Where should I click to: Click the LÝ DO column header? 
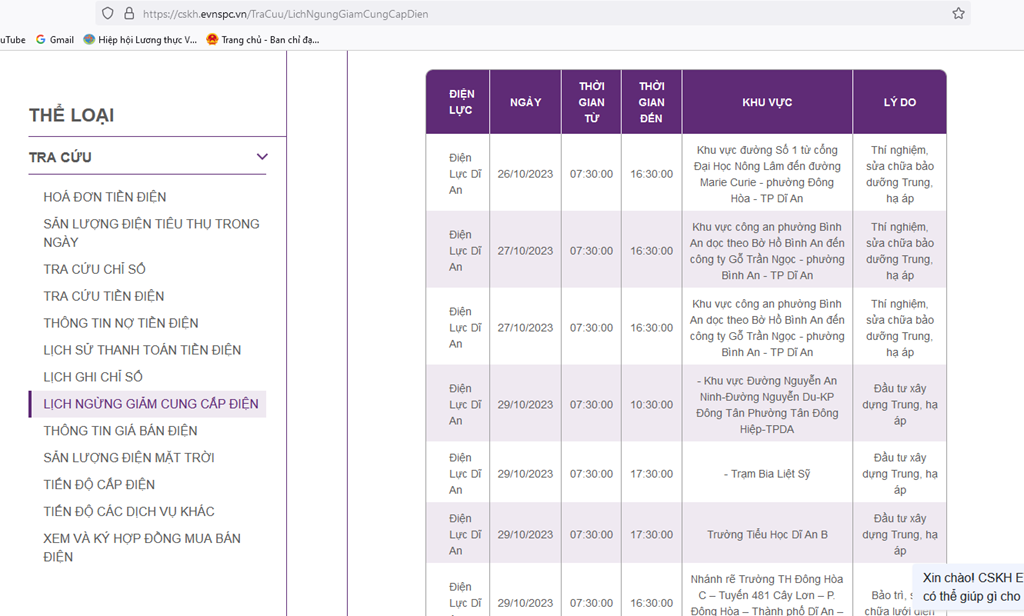[900, 102]
